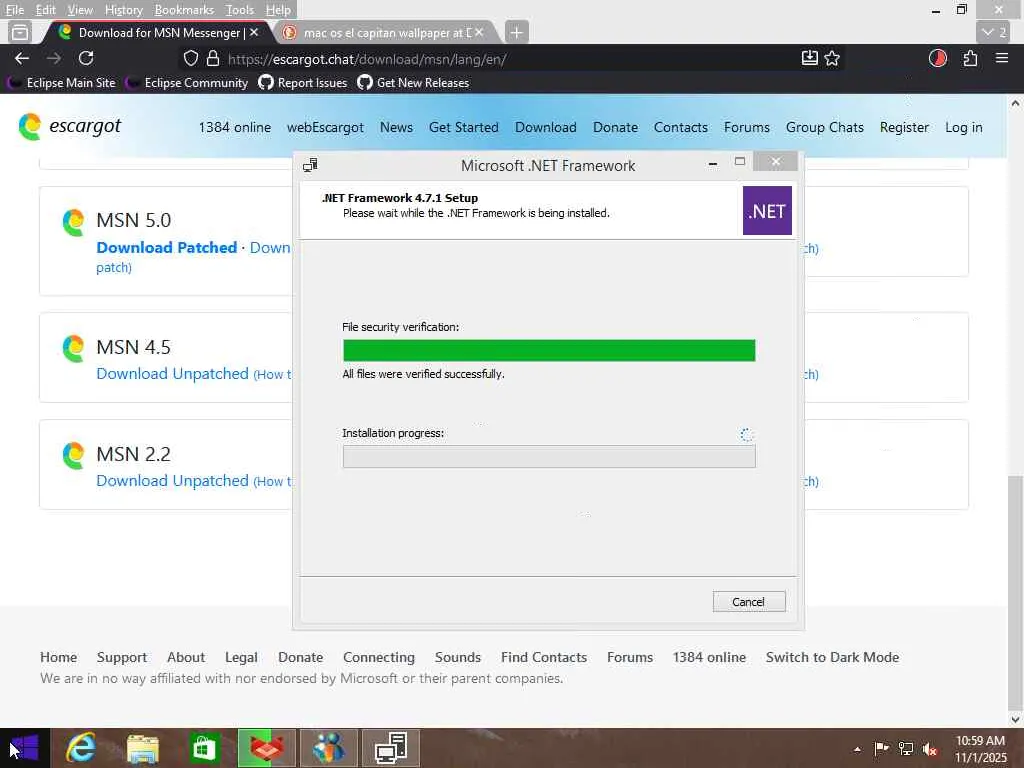Image resolution: width=1024 pixels, height=768 pixels.
Task: Click the .NET purple logo in setup dialog
Action: click(767, 210)
